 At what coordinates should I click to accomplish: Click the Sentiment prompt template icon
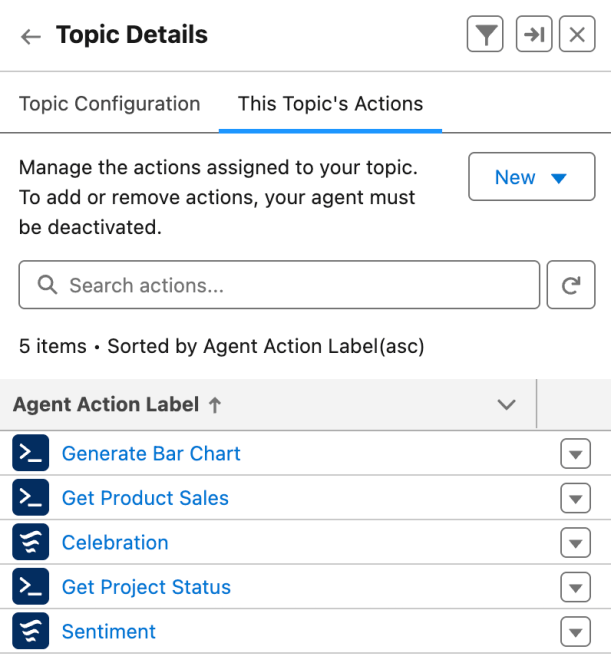click(31, 632)
